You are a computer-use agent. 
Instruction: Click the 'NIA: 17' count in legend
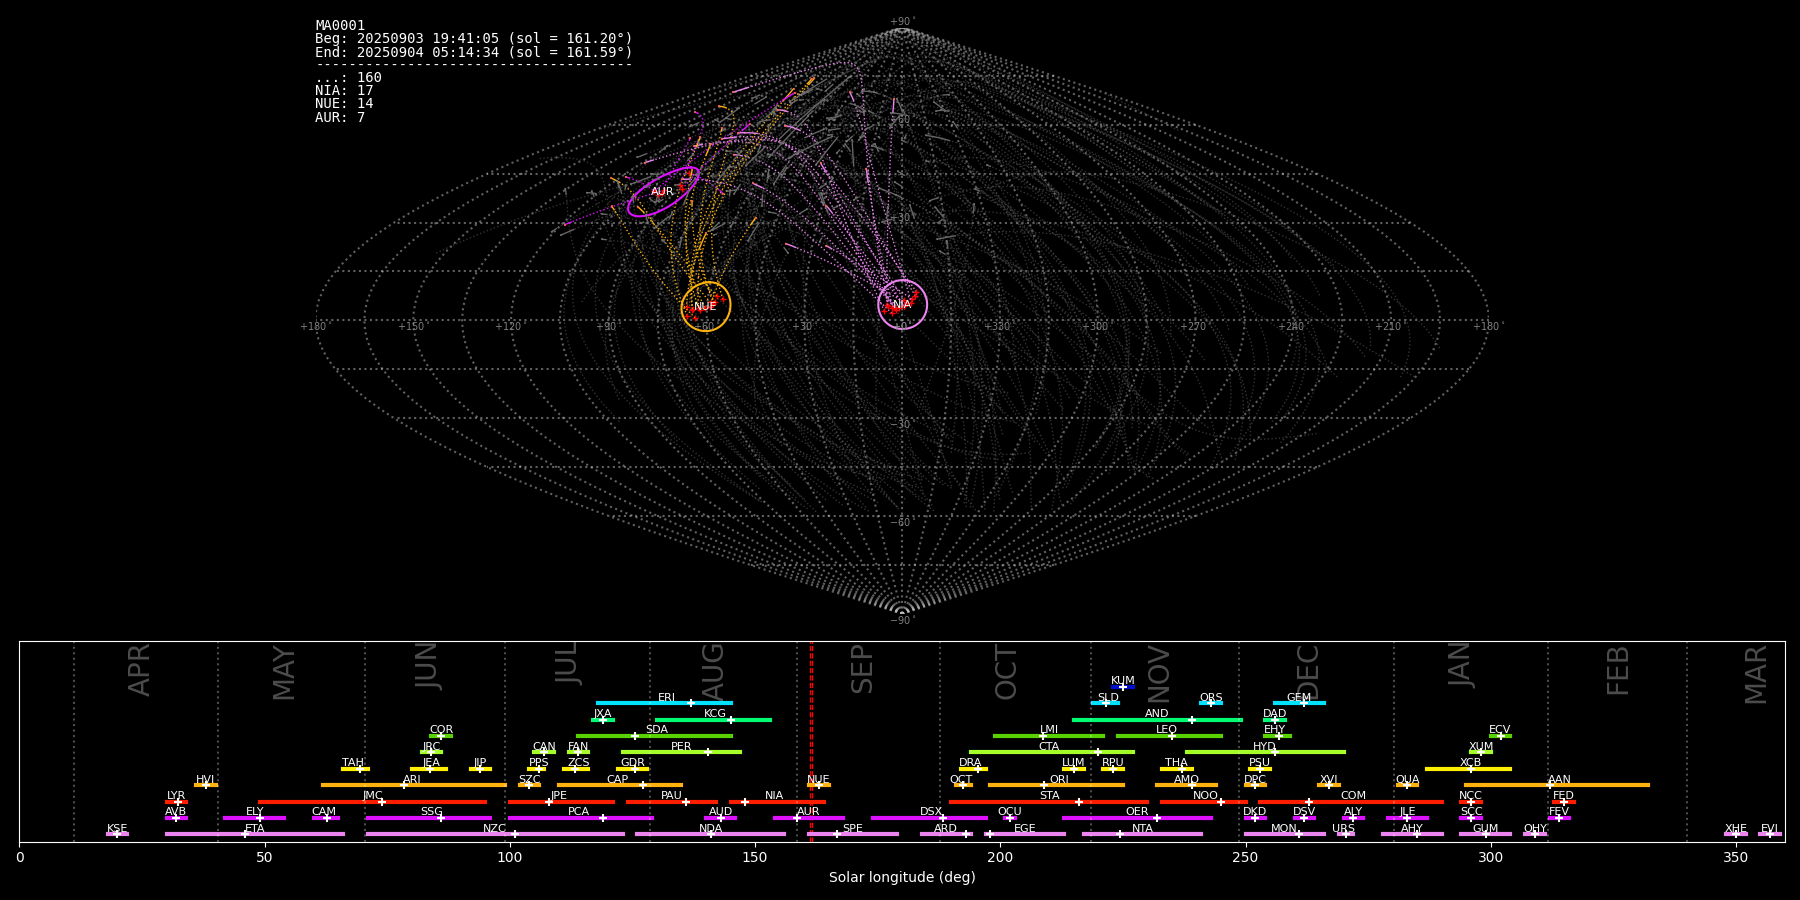click(x=344, y=91)
